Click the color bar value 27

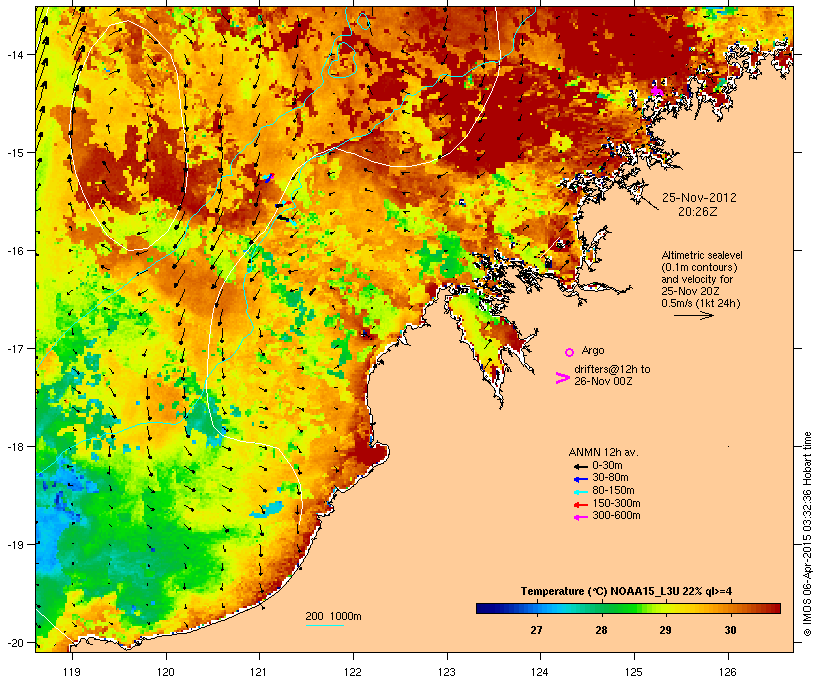[537, 630]
